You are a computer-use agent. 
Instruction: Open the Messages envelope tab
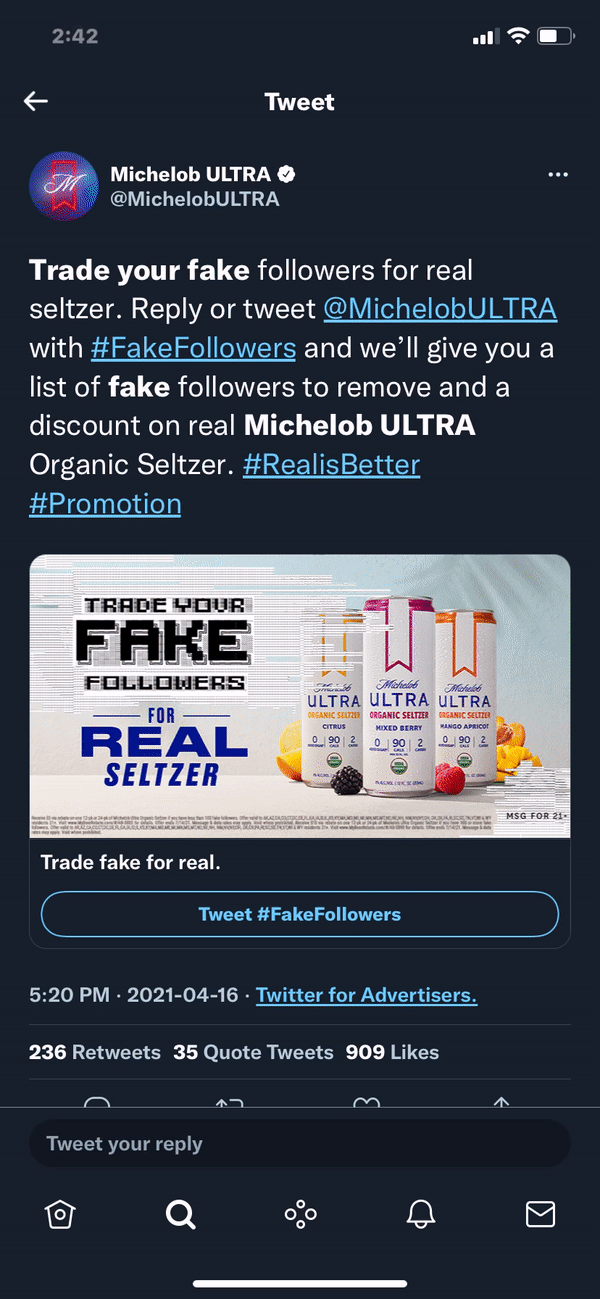[540, 1214]
